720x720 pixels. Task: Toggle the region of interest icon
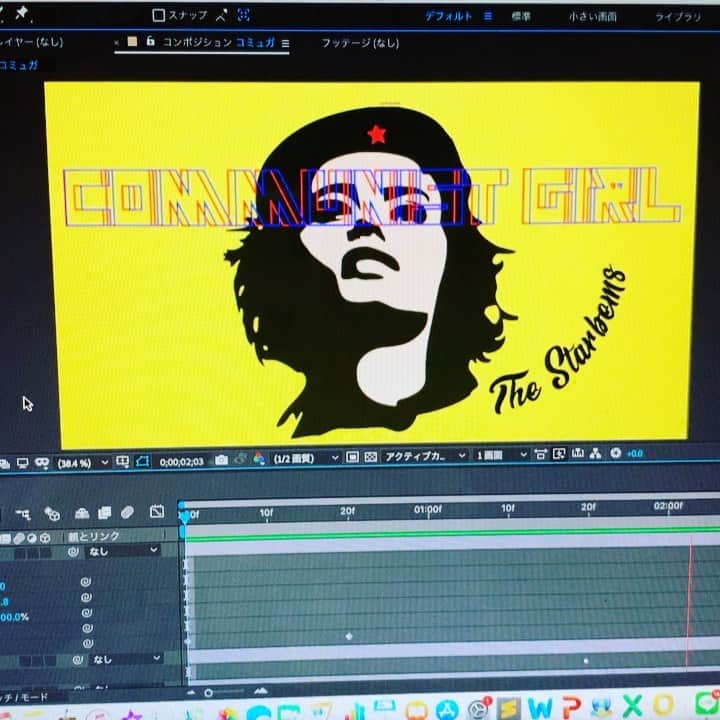tap(142, 461)
